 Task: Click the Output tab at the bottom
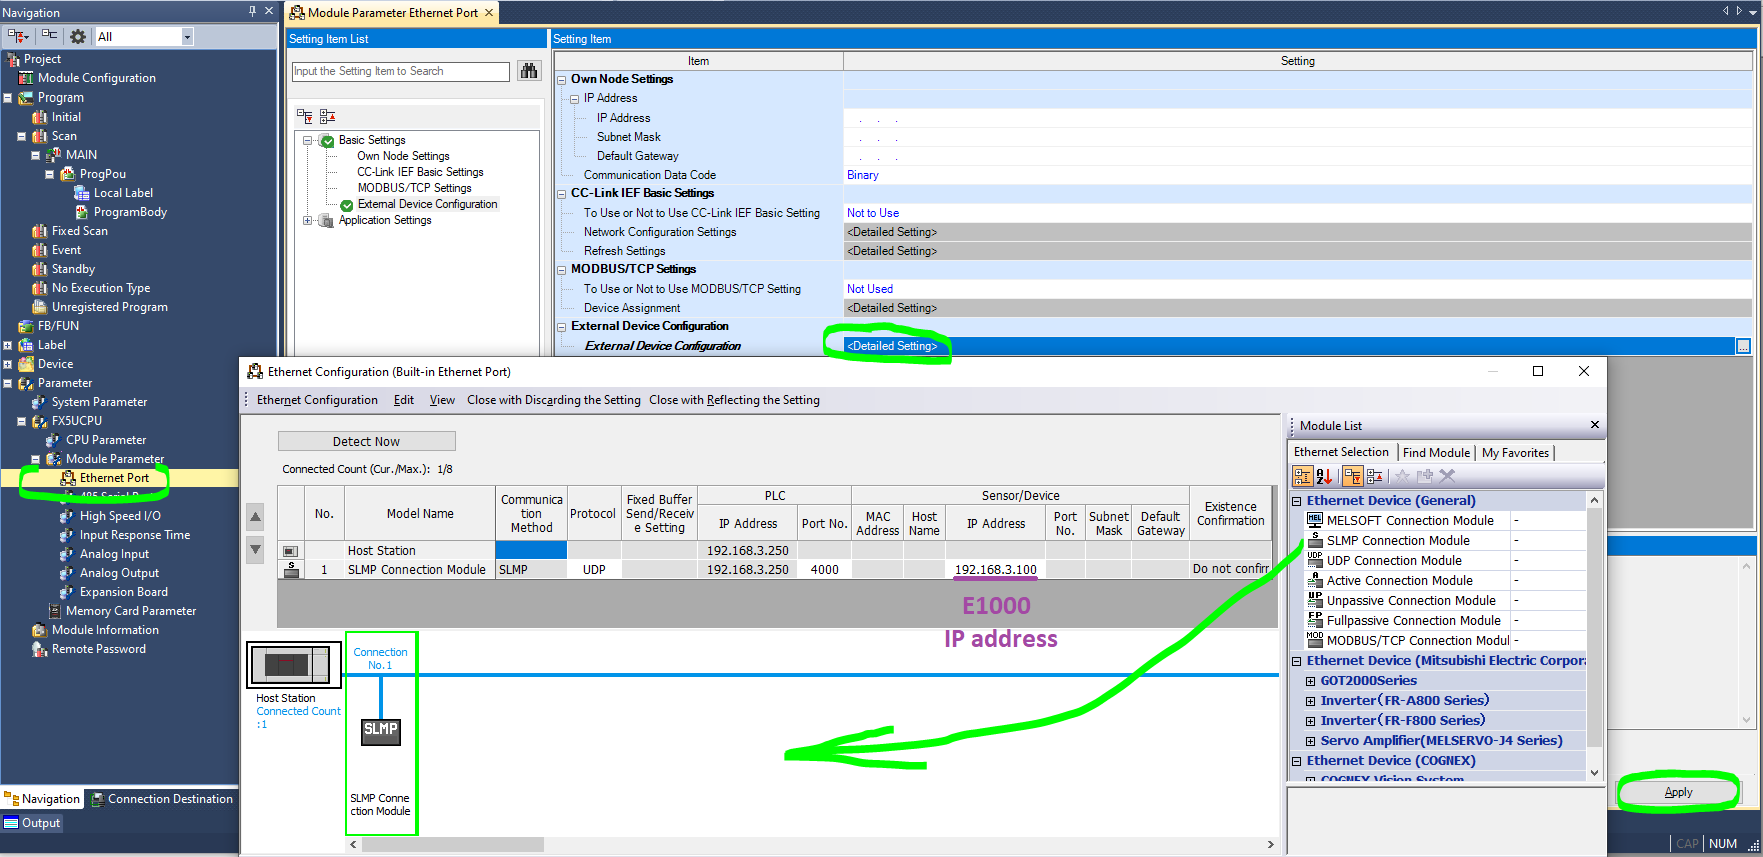pos(32,823)
